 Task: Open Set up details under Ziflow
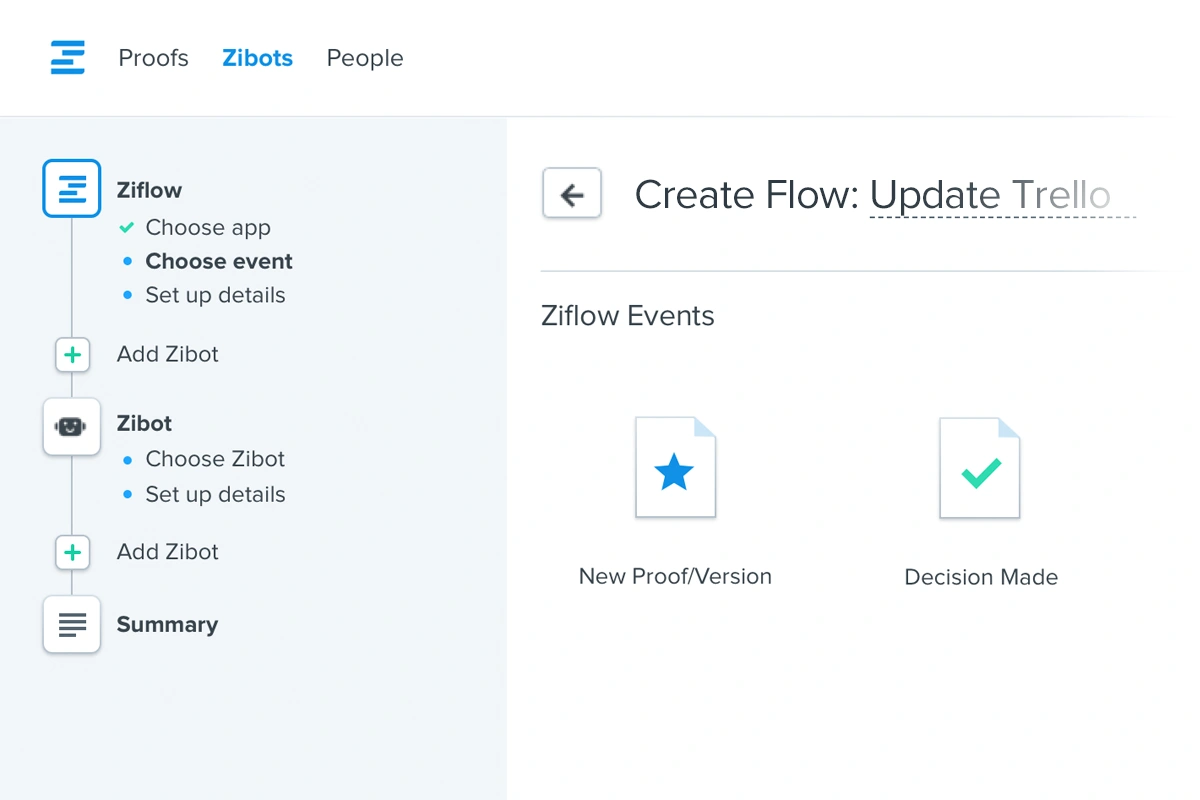[x=215, y=296]
